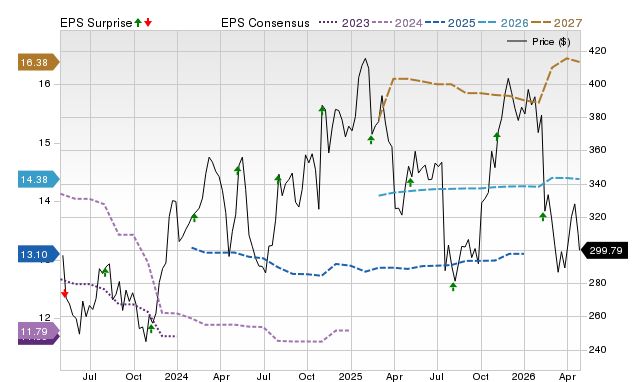640x382 pixels.
Task: Click the green surprise arrow after 2026 near 320
Action: click(543, 217)
